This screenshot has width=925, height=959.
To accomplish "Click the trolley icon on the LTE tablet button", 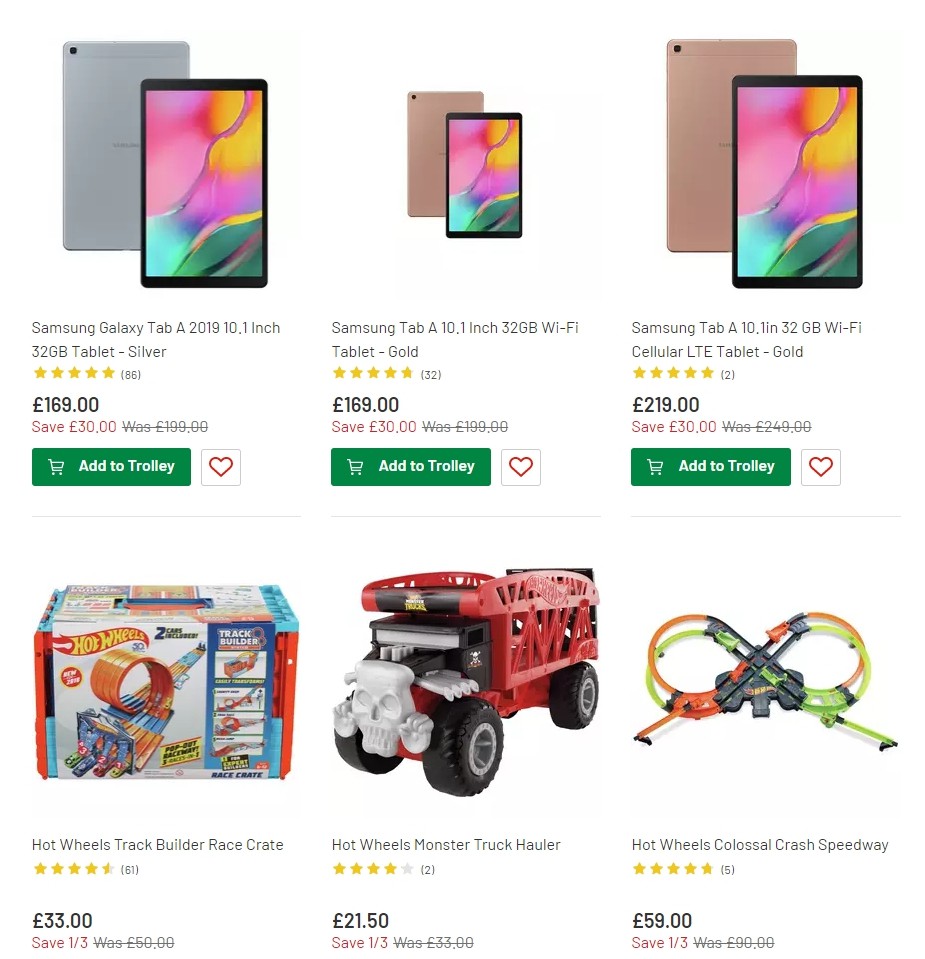I will click(x=656, y=466).
